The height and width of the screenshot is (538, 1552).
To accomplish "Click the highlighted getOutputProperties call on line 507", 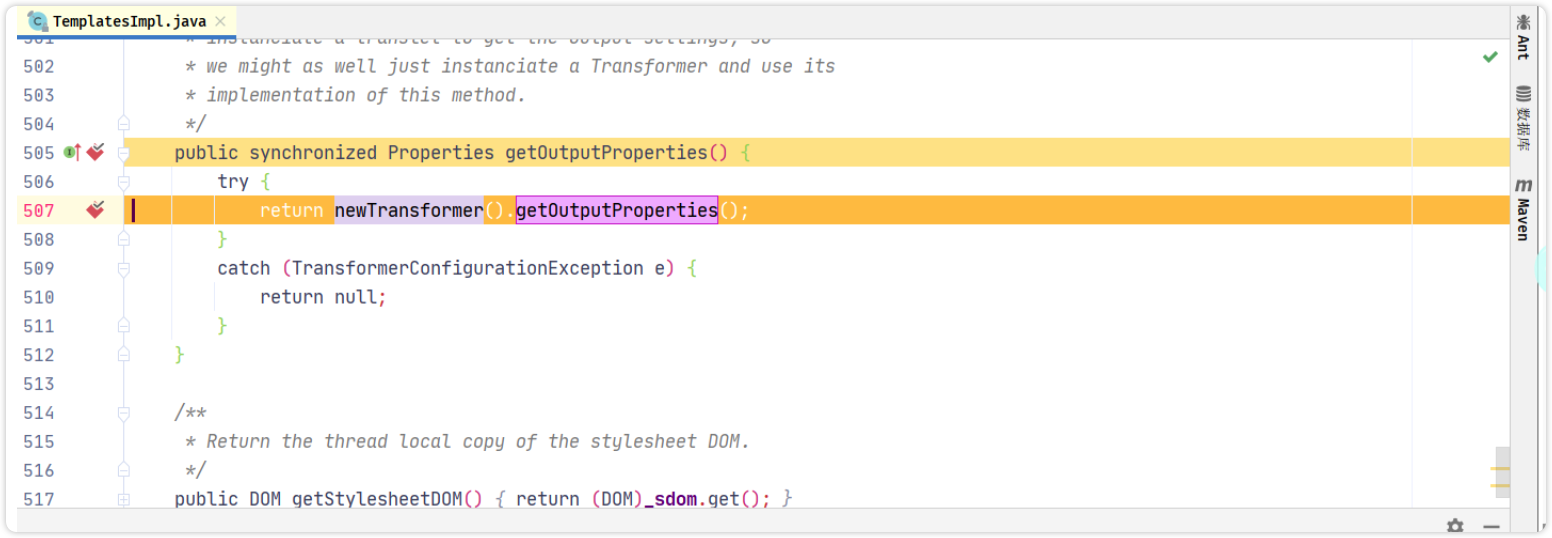I will click(616, 211).
